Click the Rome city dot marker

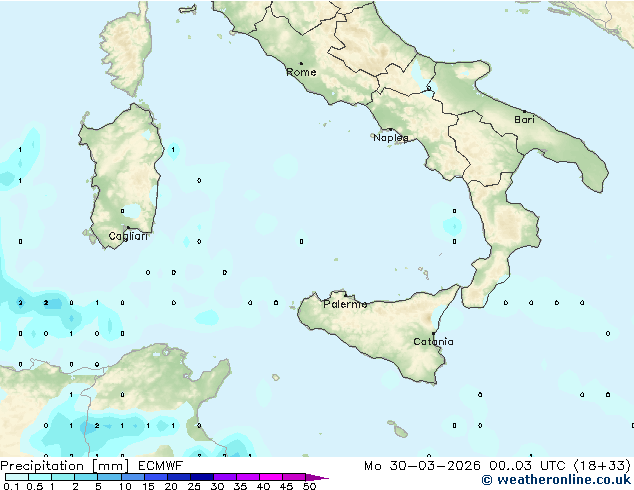301,63
